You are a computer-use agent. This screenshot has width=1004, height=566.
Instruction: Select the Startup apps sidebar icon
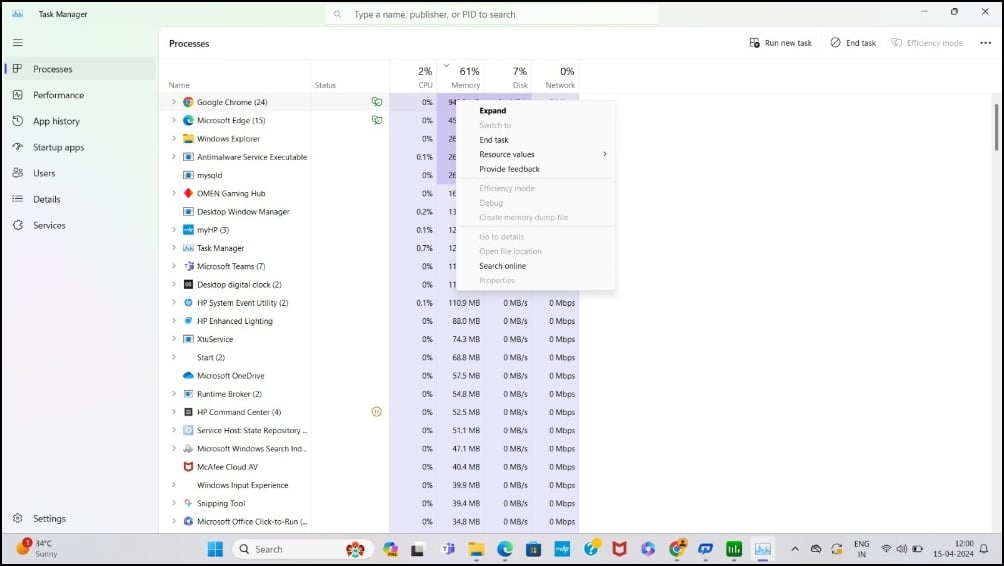pyautogui.click(x=18, y=147)
